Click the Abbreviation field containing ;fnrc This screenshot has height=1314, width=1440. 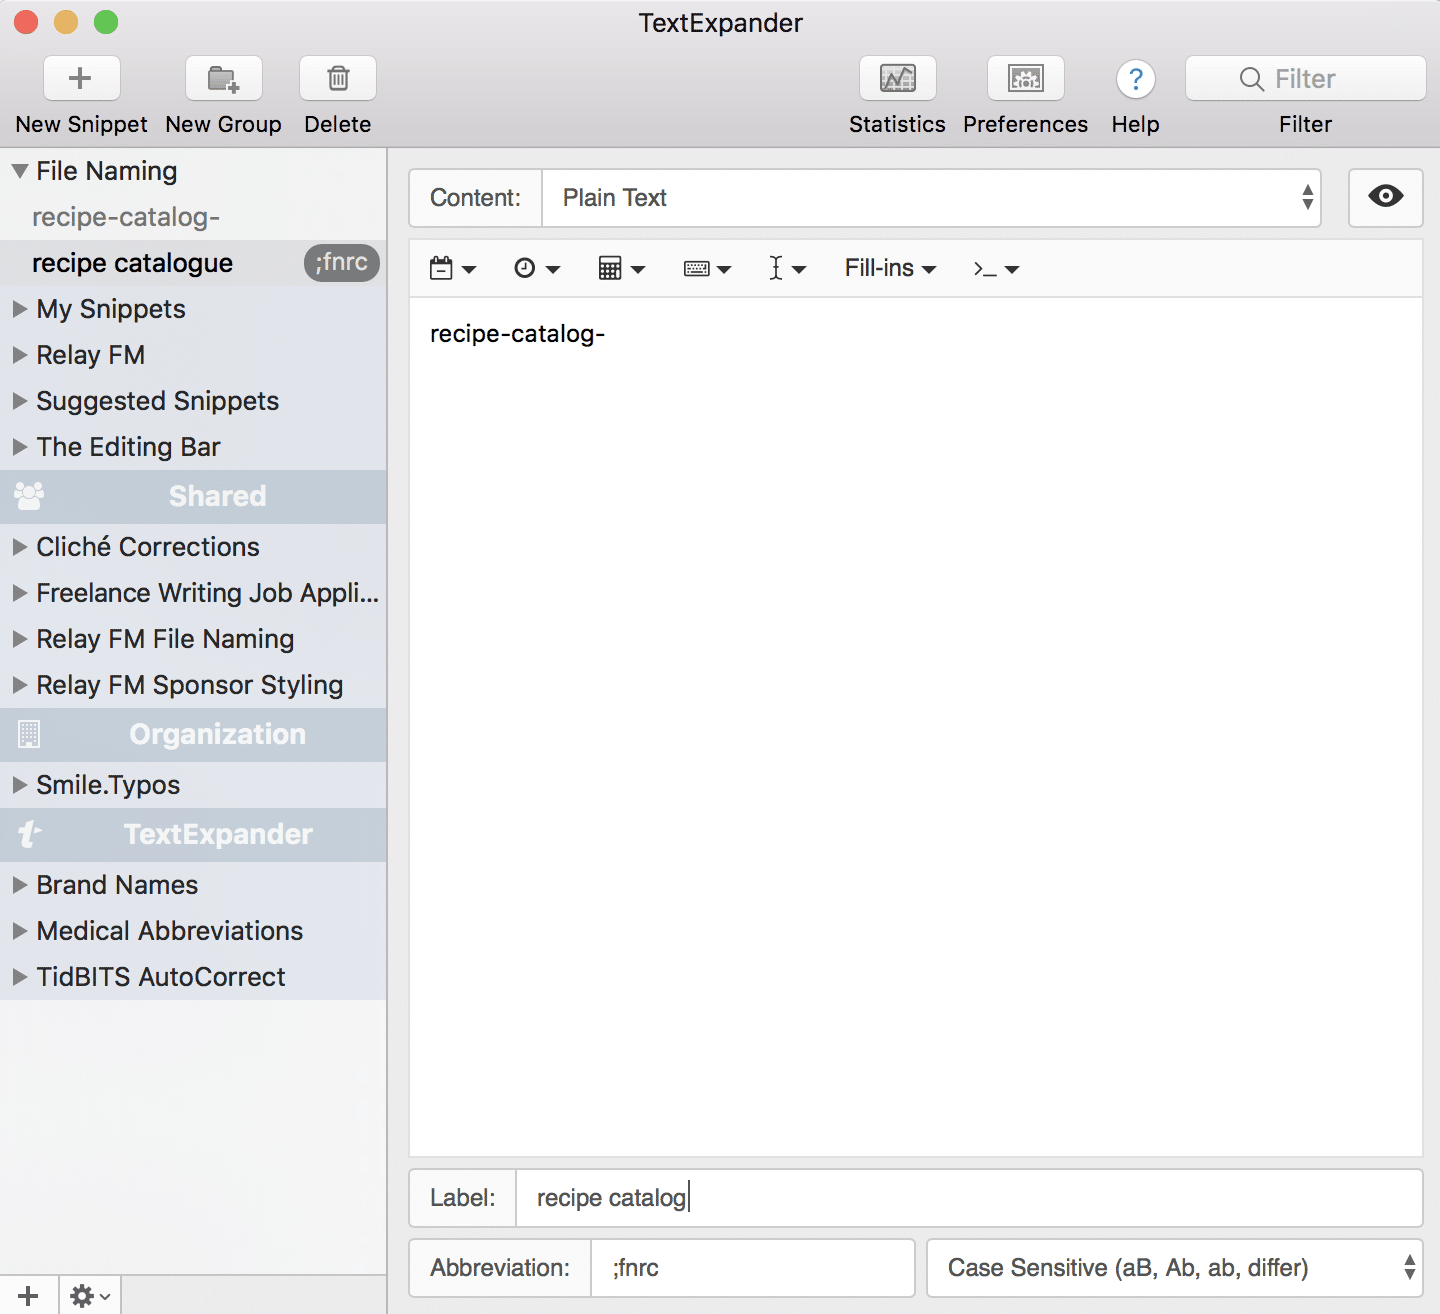click(752, 1268)
